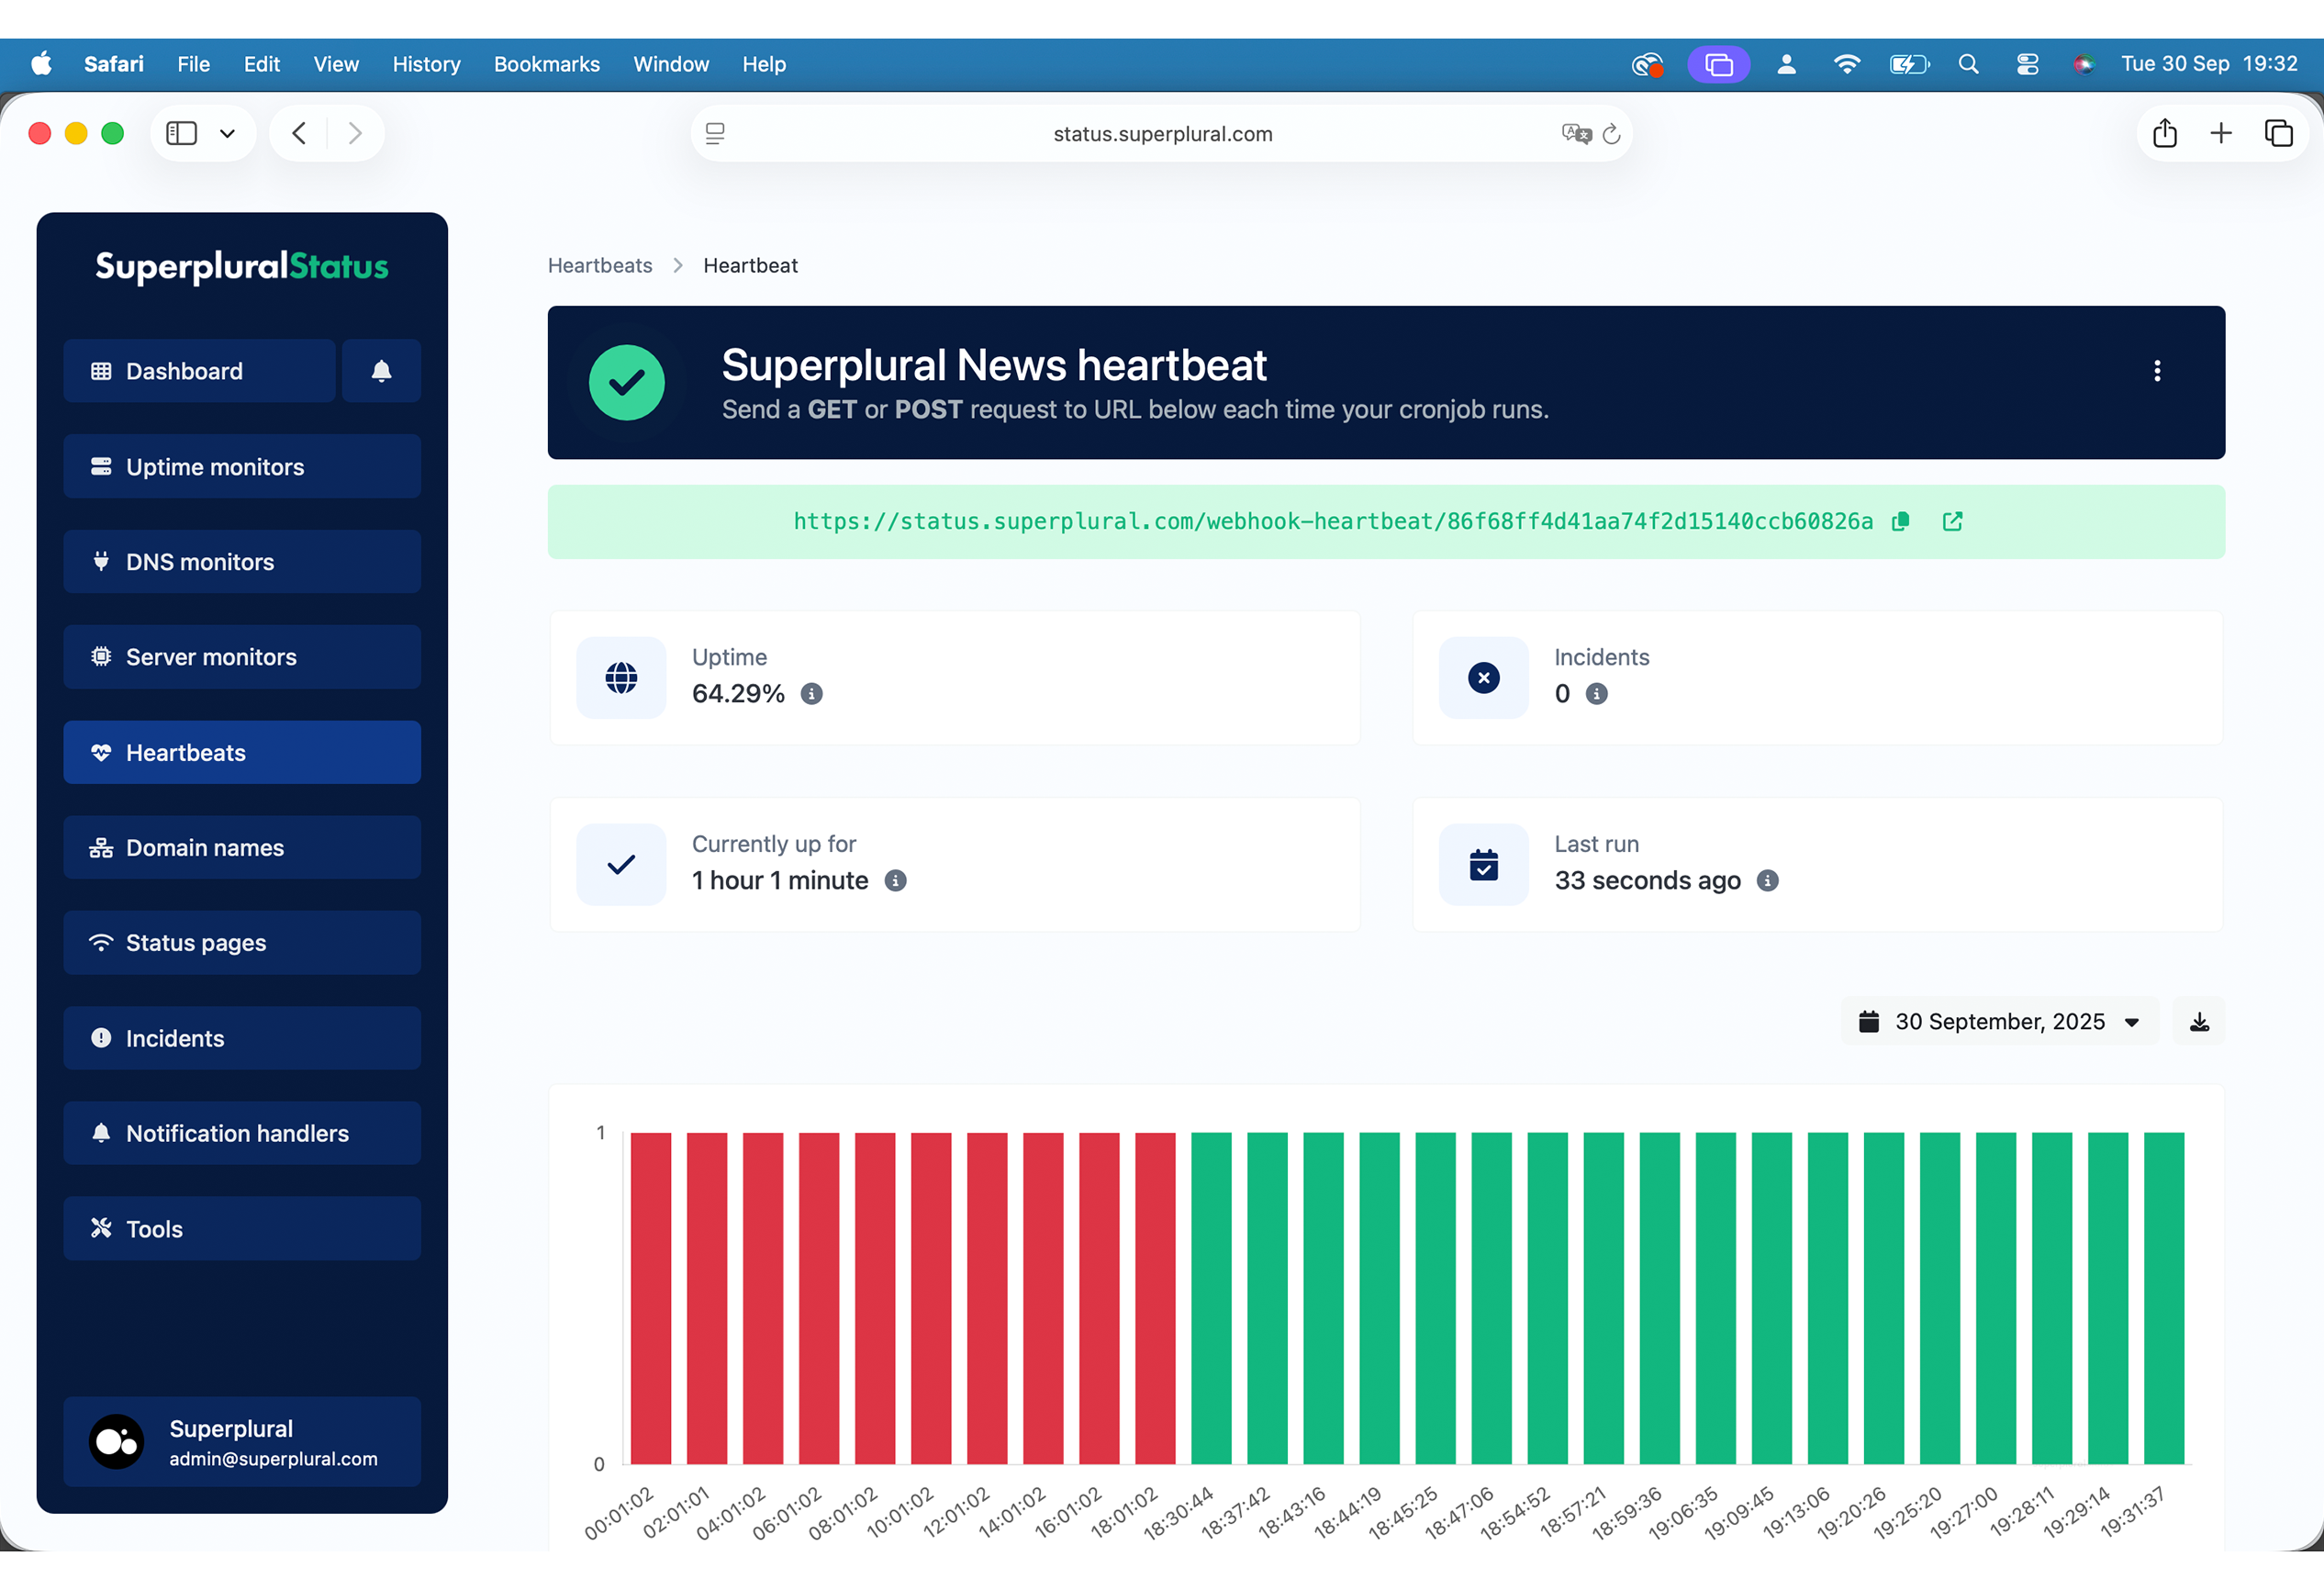Click the info icon beside Uptime 64.29%
This screenshot has width=2324, height=1590.
[x=812, y=694]
